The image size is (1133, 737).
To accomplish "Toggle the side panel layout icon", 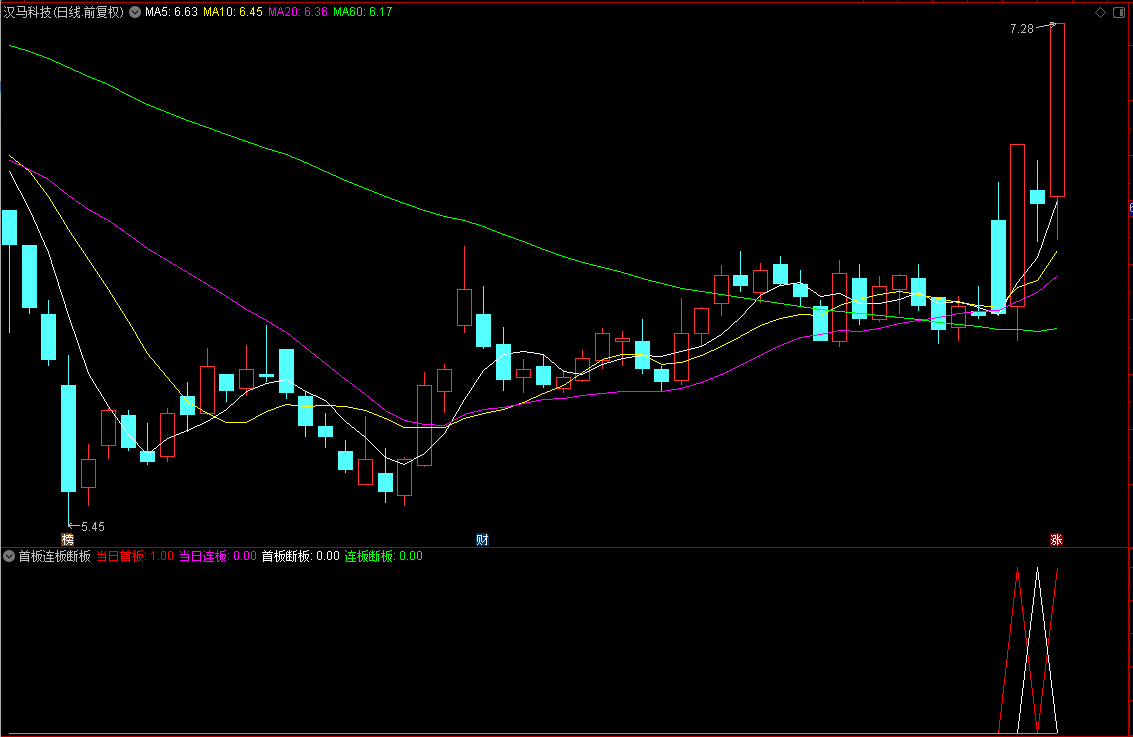I will point(1119,12).
